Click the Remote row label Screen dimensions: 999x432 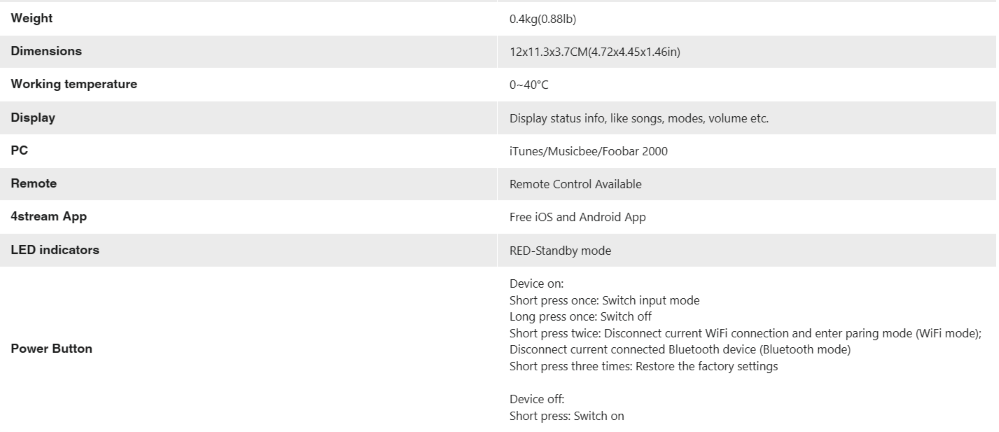pyautogui.click(x=34, y=184)
